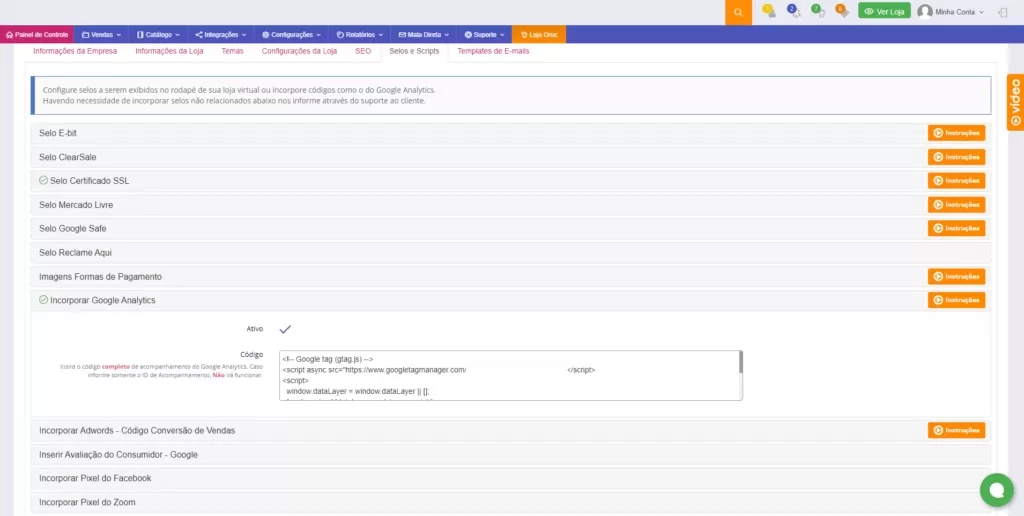This screenshot has width=1024, height=516.
Task: Open the Mala Direta dropdown menu
Action: (424, 35)
